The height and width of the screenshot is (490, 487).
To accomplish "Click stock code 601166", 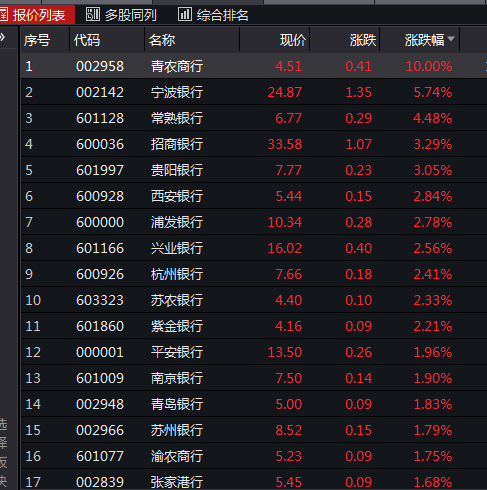I will pyautogui.click(x=100, y=248).
